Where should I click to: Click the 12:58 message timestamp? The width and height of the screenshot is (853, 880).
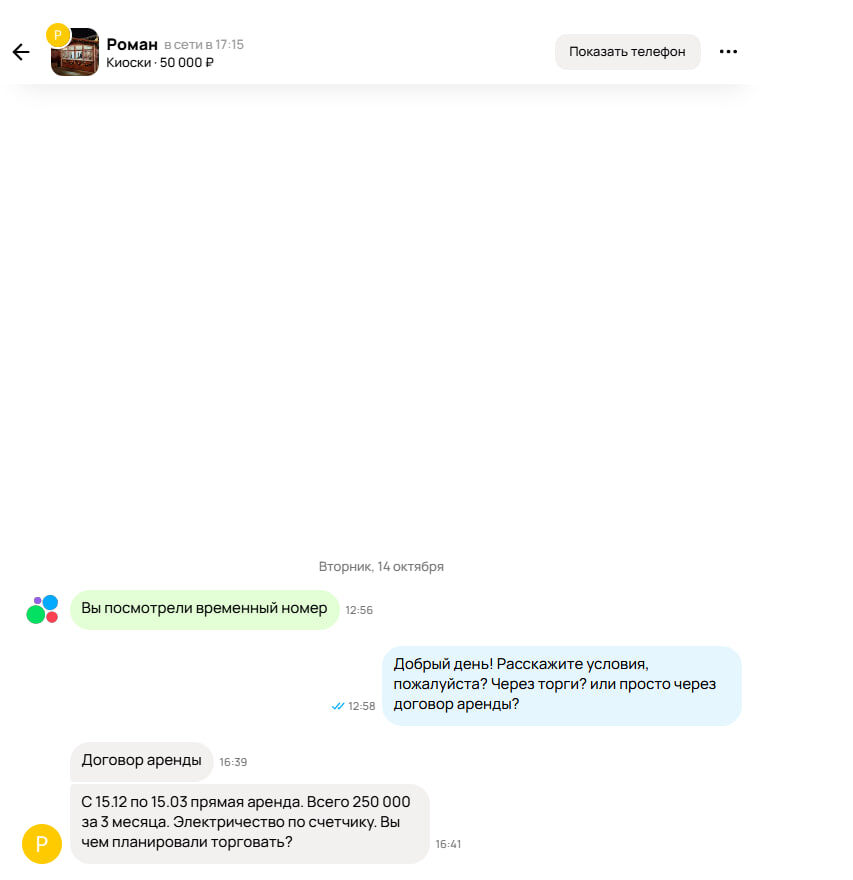(361, 706)
